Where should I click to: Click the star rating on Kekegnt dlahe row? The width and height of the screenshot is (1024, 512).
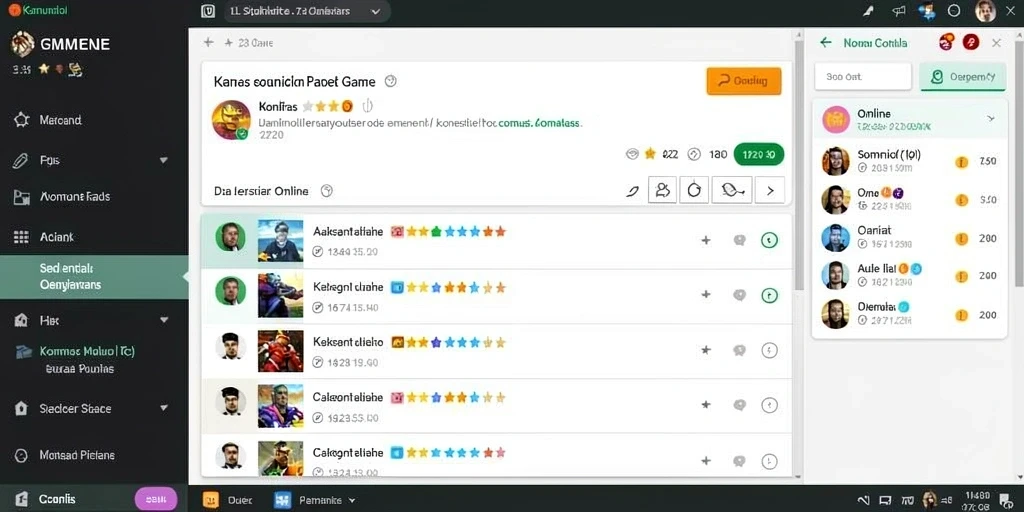tap(456, 287)
